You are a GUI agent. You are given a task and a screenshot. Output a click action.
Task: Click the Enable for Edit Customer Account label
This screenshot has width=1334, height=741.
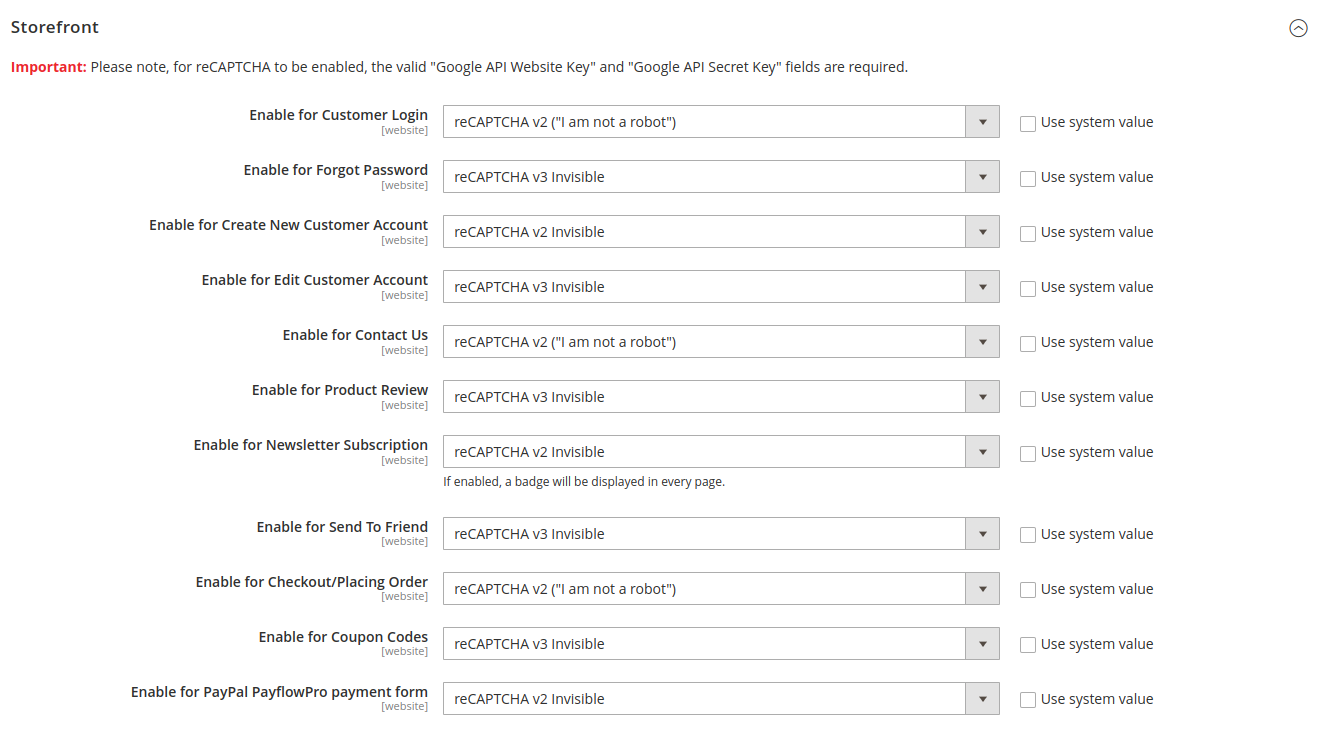[314, 280]
